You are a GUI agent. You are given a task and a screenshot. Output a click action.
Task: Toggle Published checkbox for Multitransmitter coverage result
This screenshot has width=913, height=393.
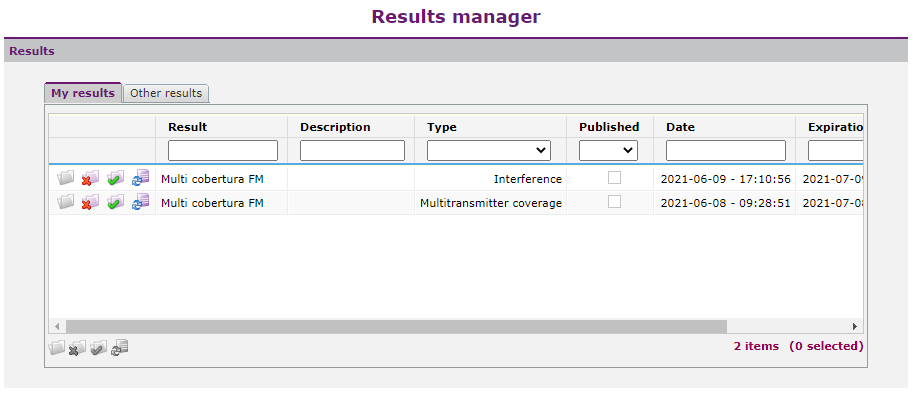(x=614, y=201)
